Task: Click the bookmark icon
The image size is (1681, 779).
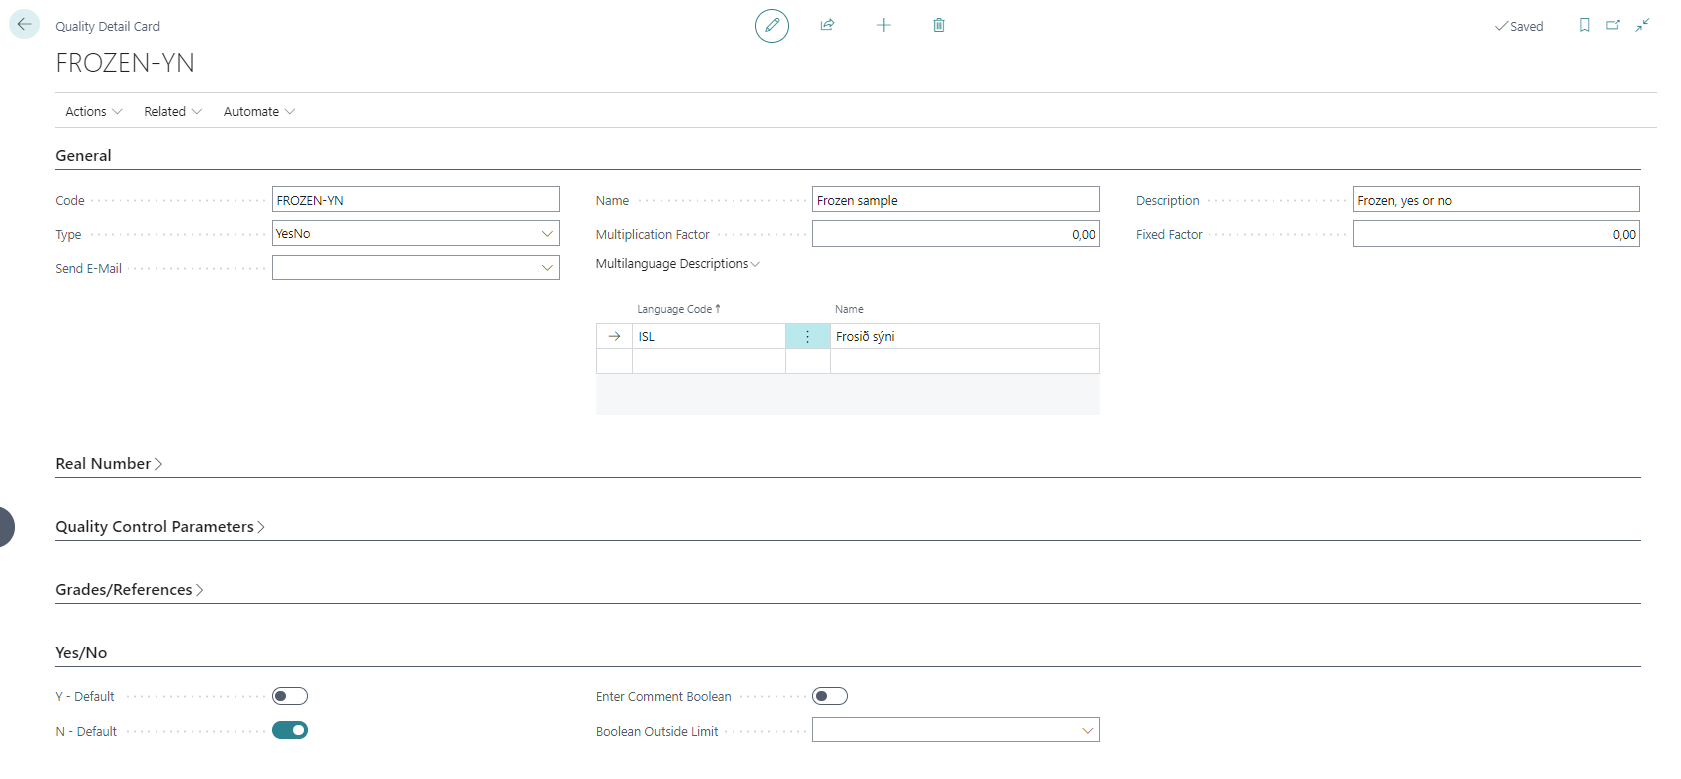Action: (1584, 25)
